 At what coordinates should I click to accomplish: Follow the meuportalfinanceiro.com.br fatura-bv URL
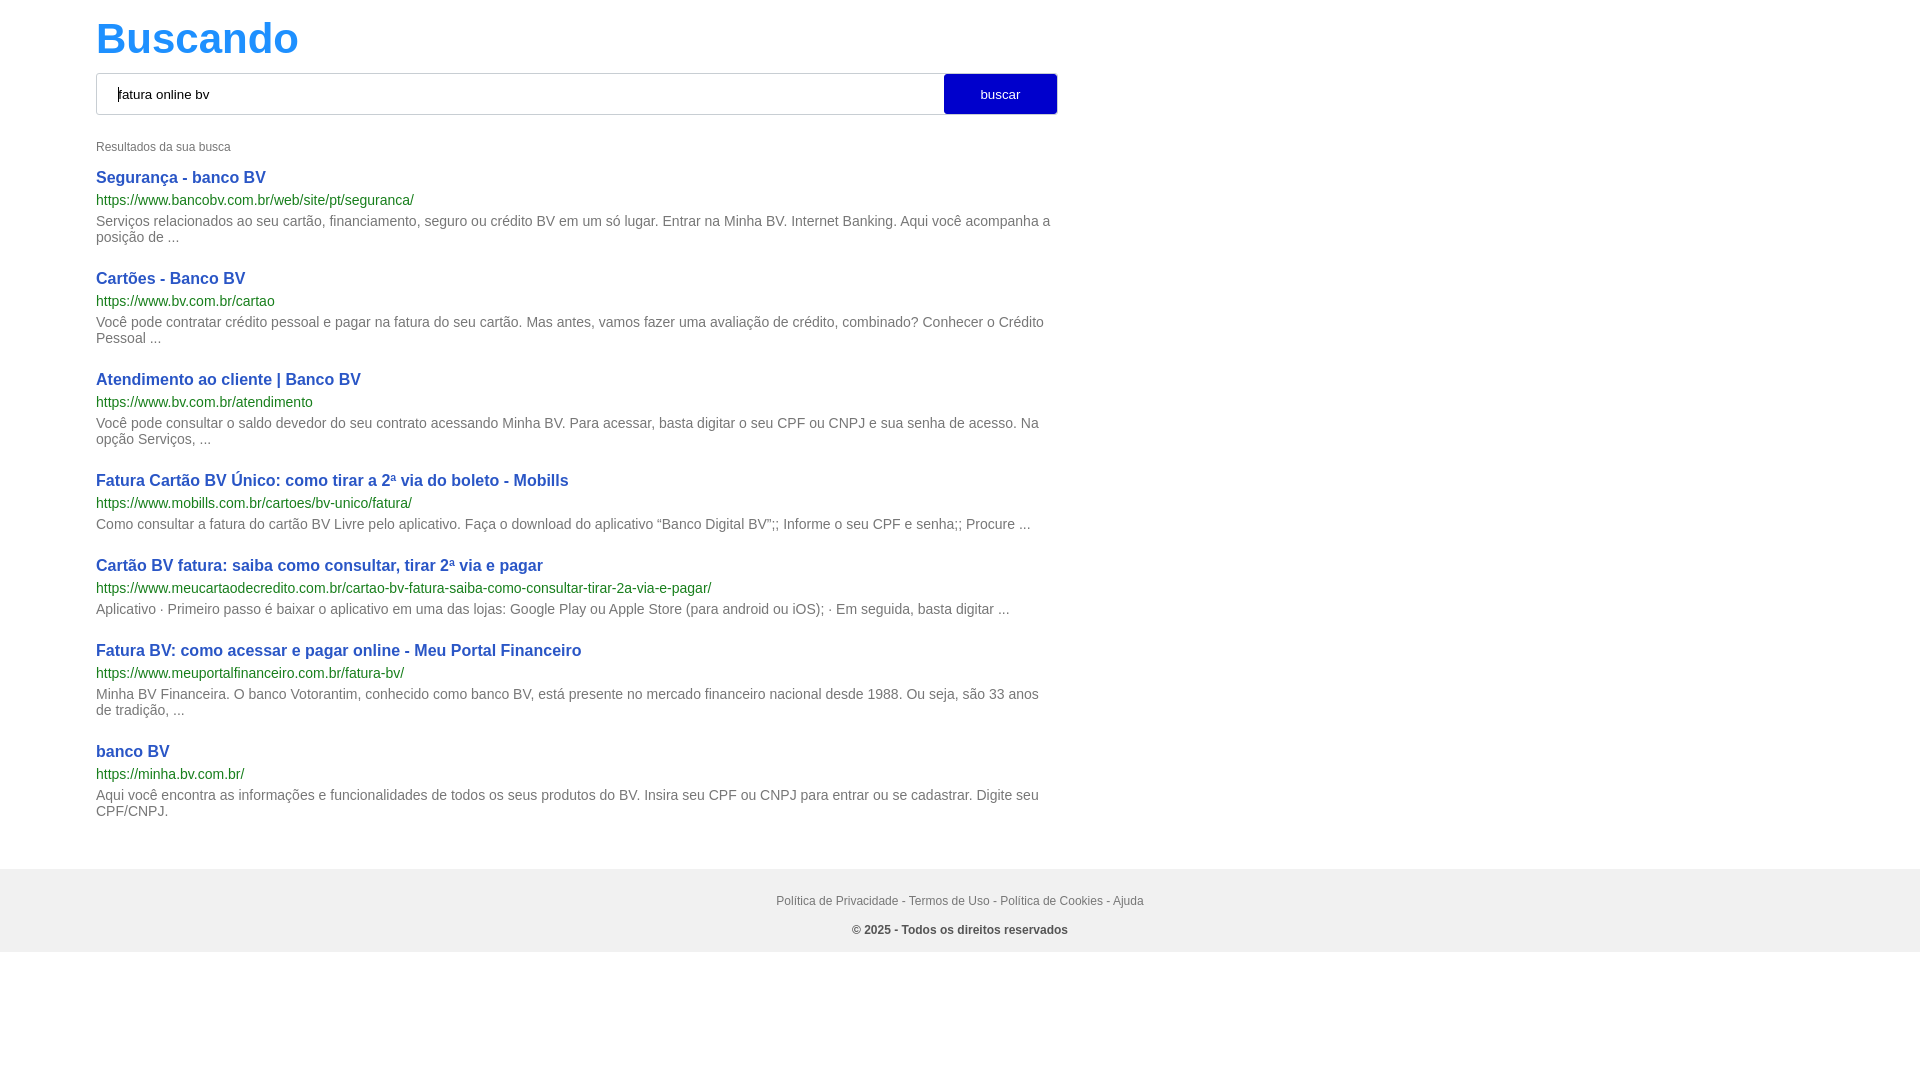pyautogui.click(x=250, y=673)
